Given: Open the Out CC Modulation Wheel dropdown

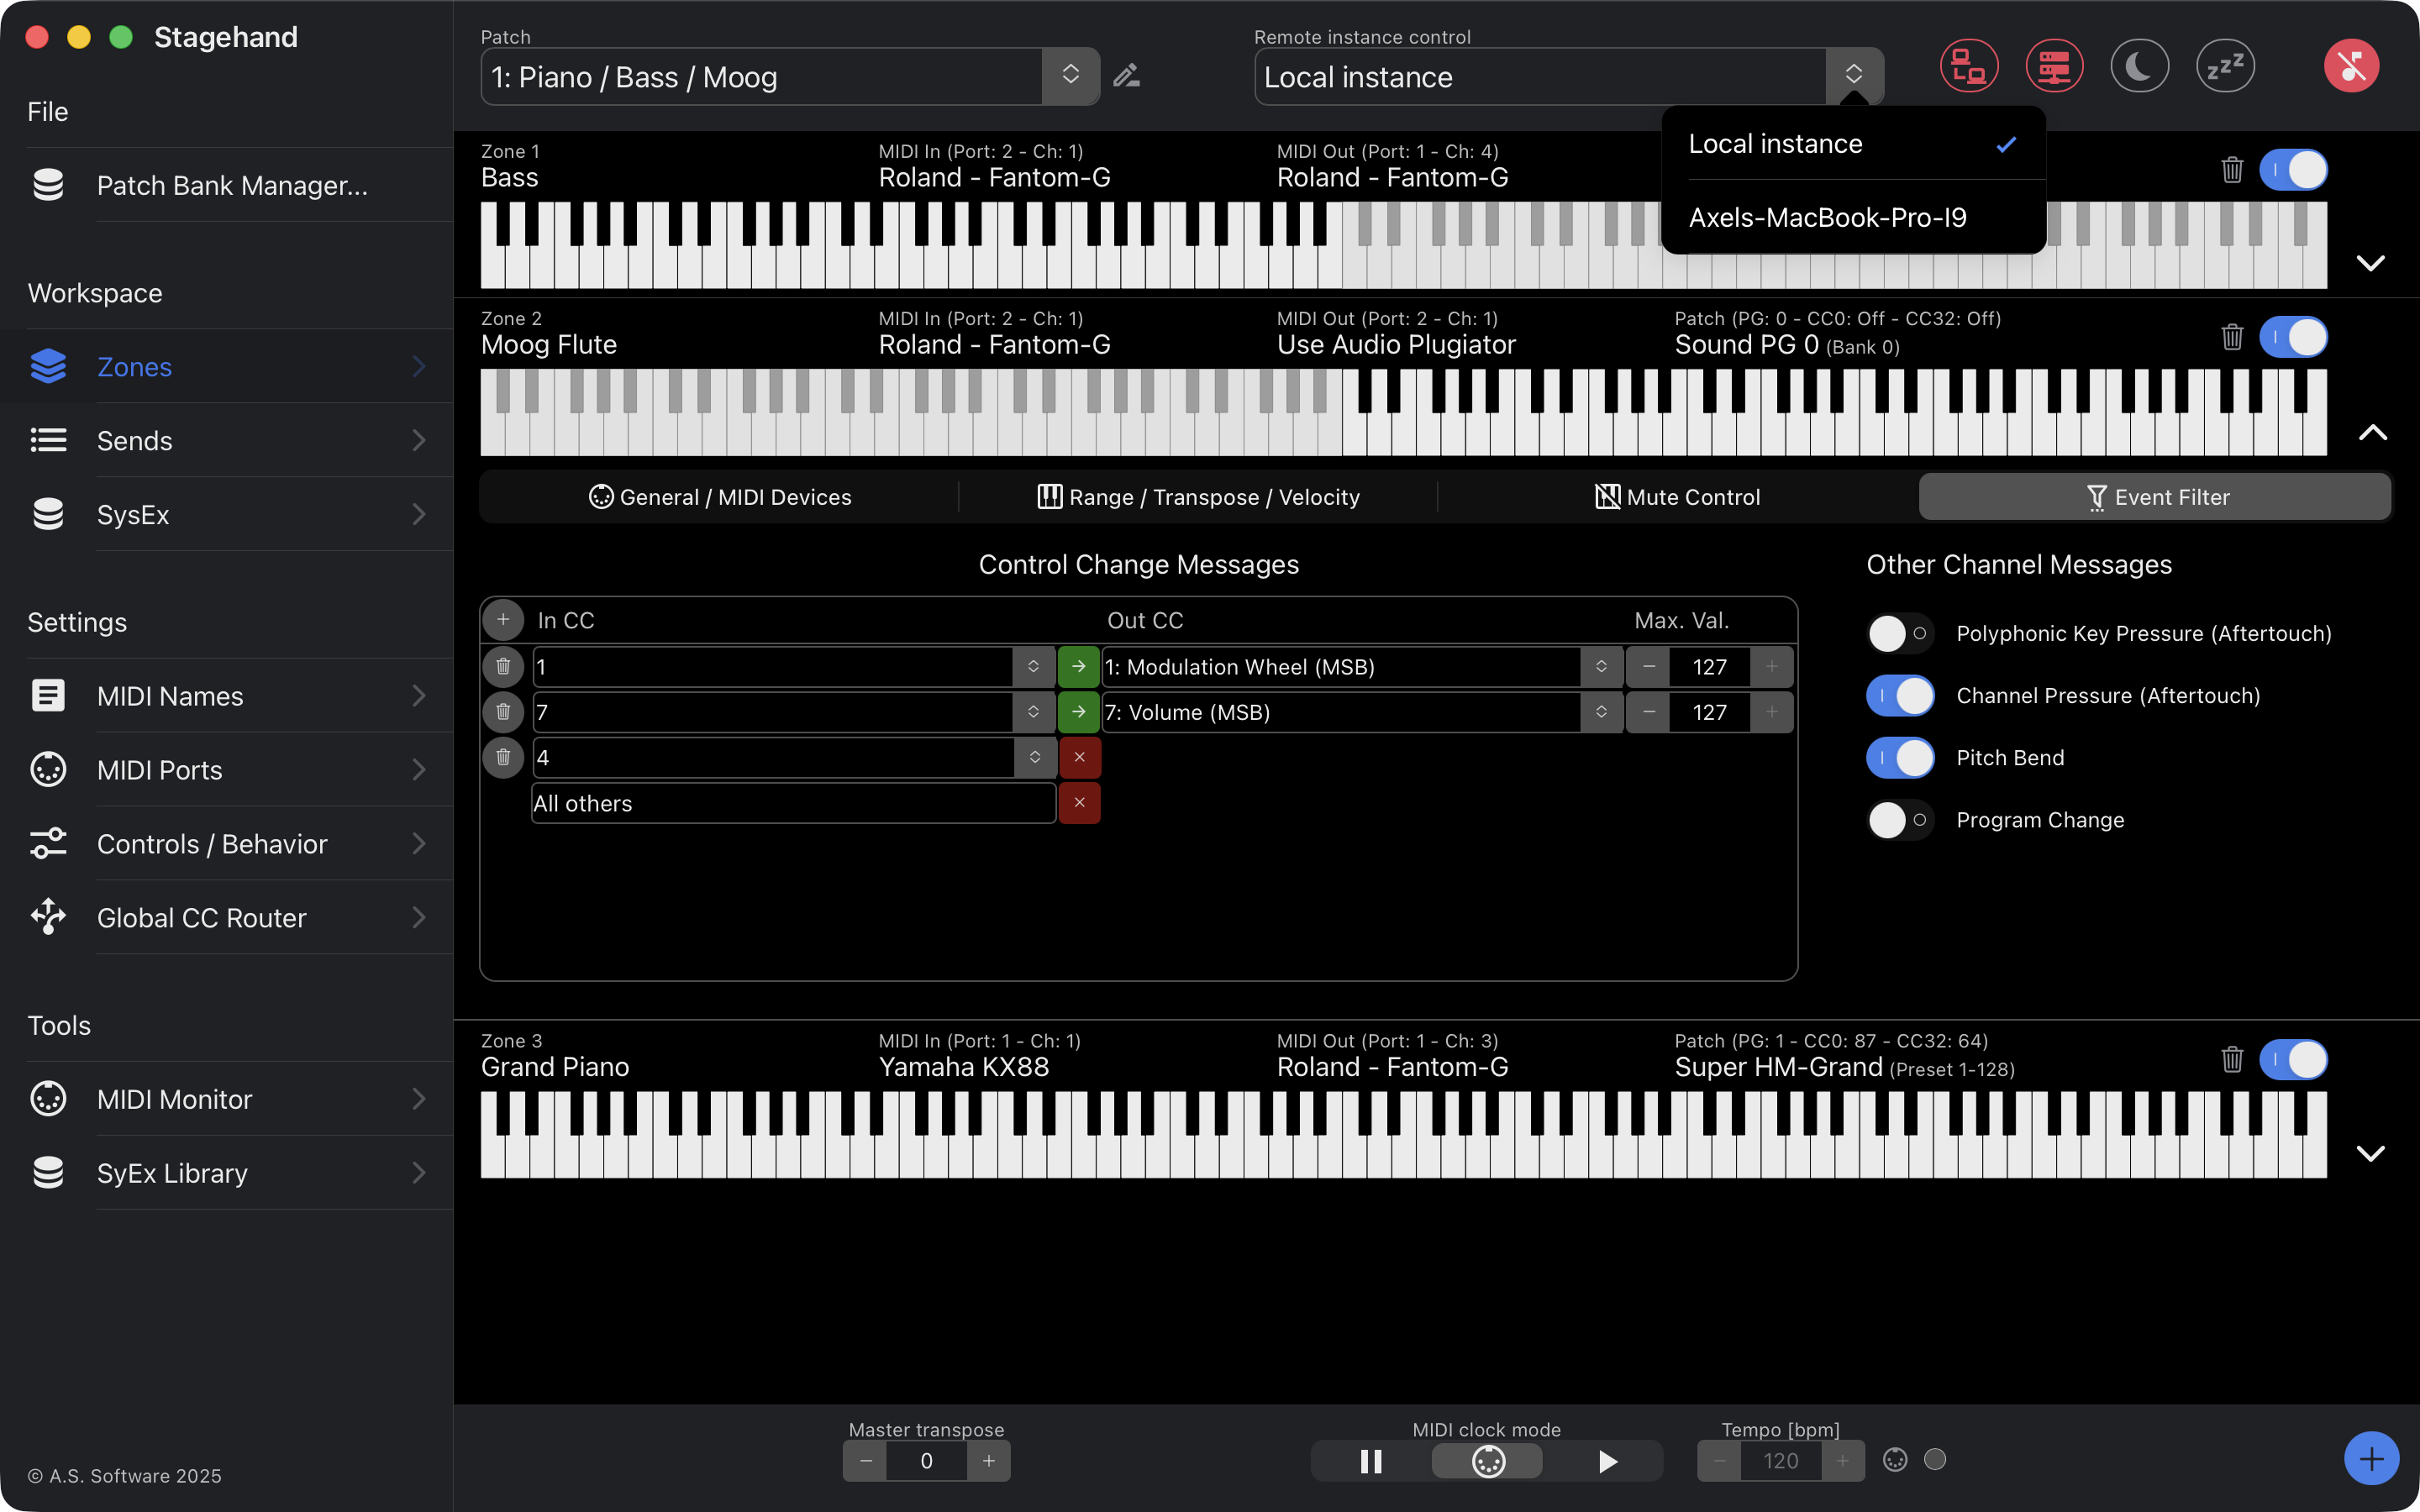Looking at the screenshot, I should click(x=1601, y=666).
